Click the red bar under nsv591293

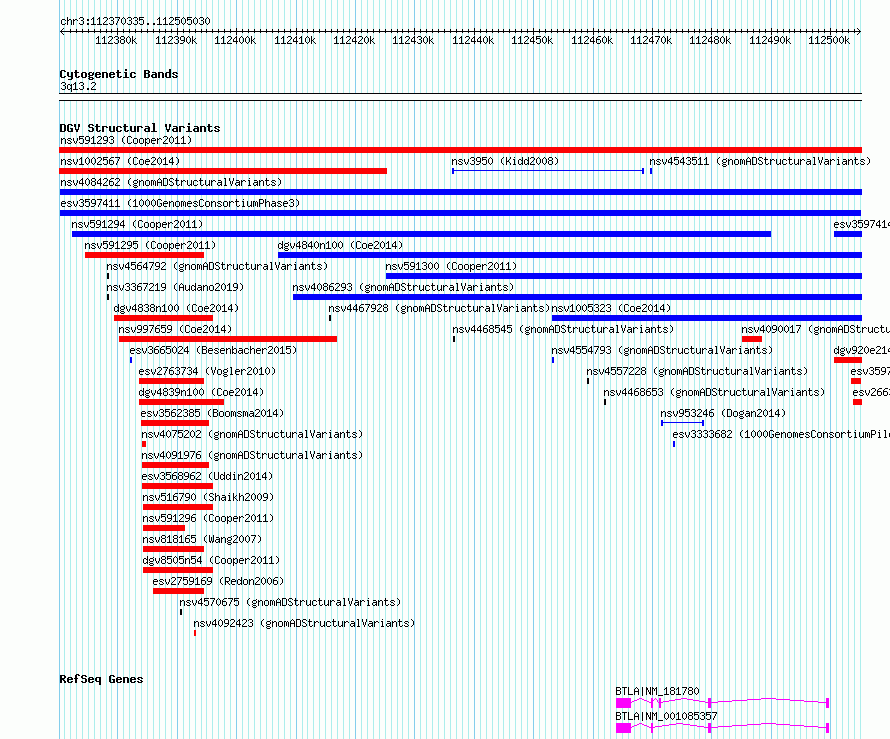[x=460, y=150]
